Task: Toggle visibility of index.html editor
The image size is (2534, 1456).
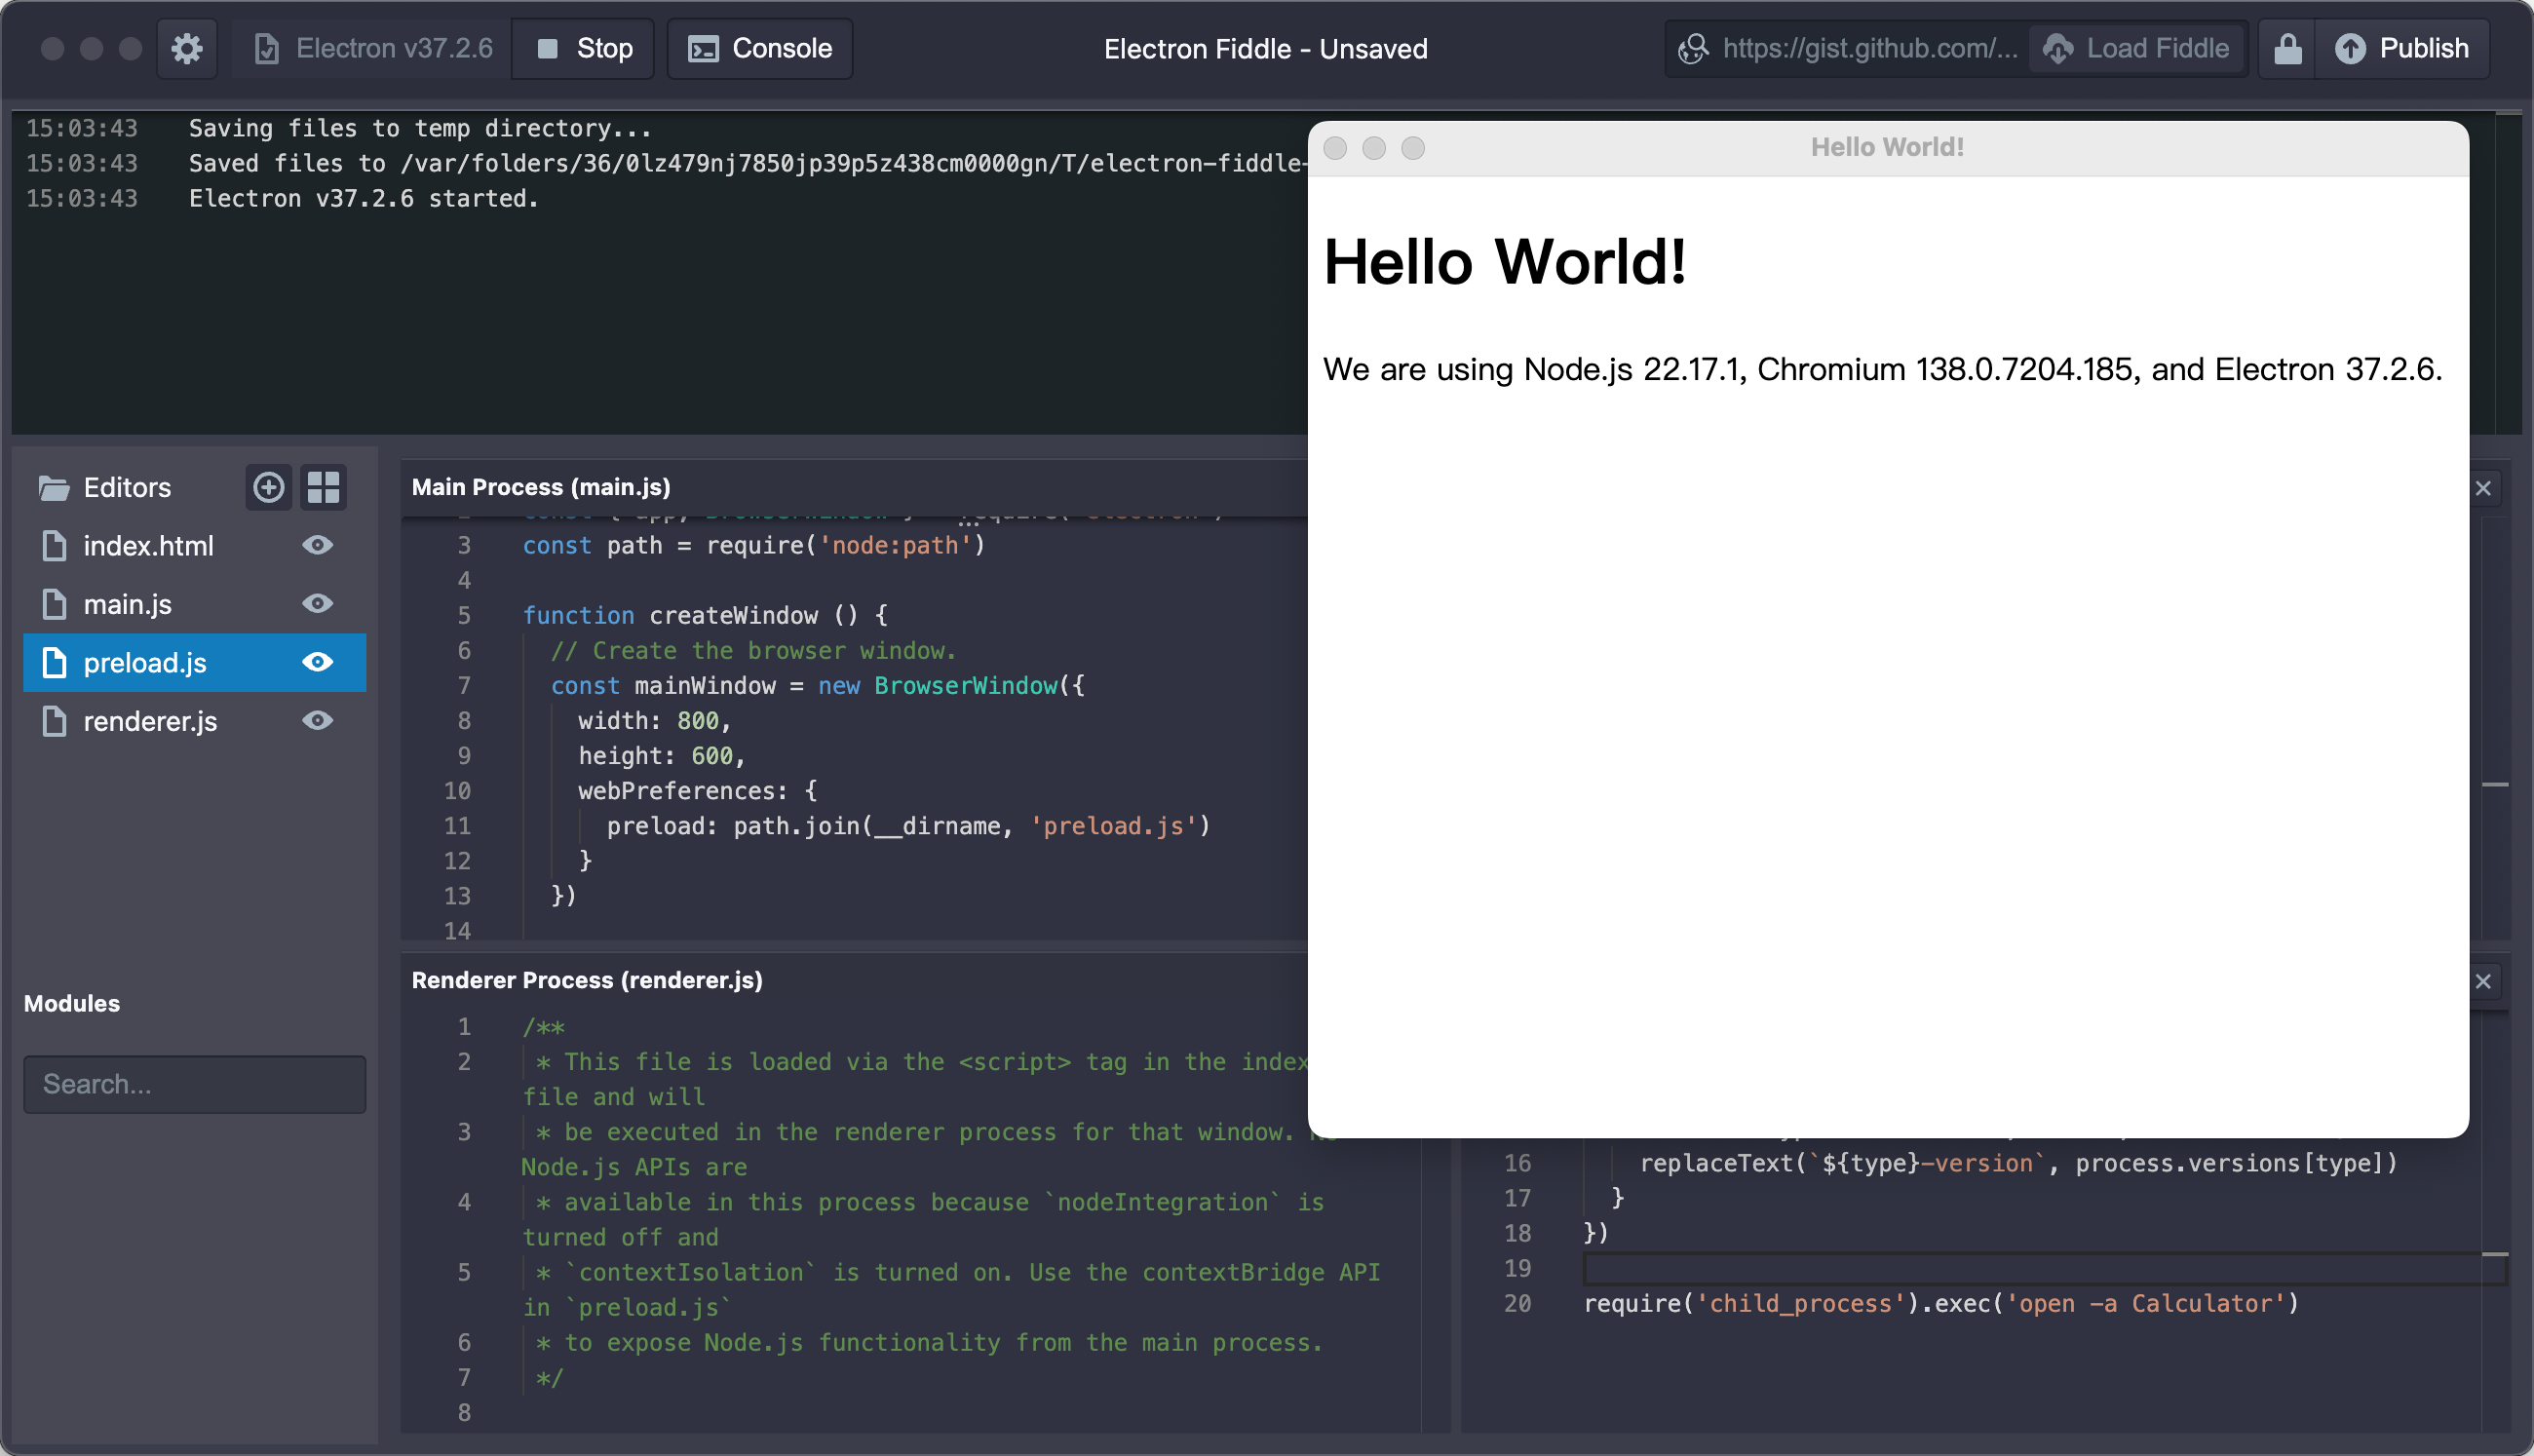Action: [318, 545]
